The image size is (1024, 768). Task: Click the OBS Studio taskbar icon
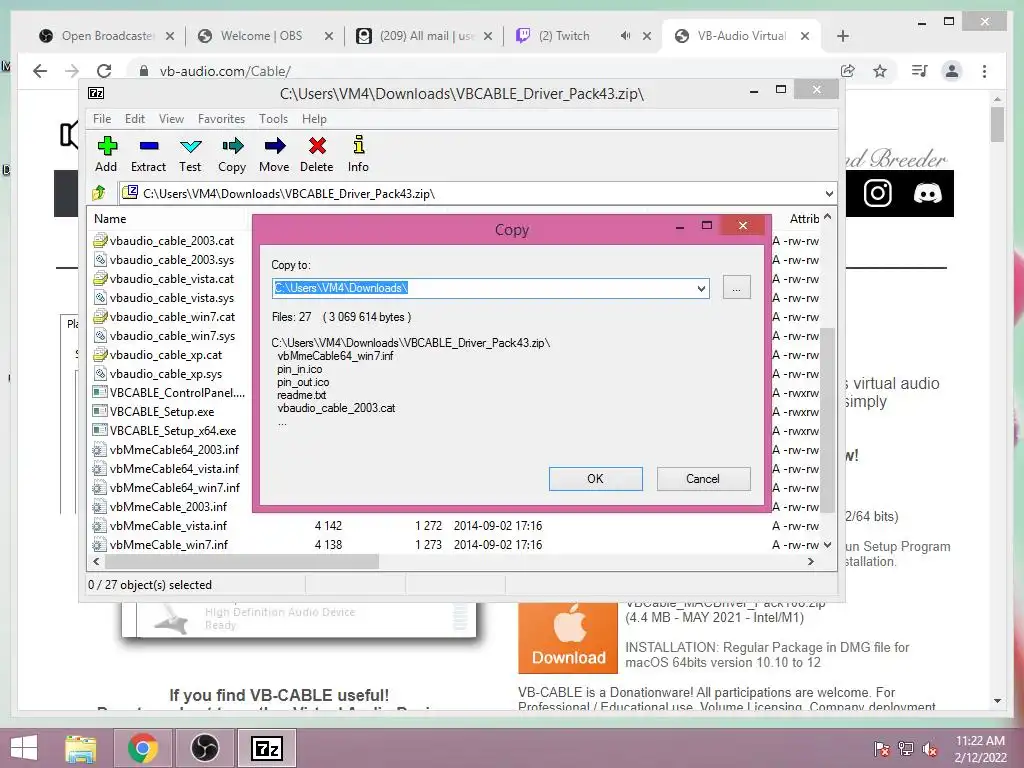pyautogui.click(x=204, y=748)
